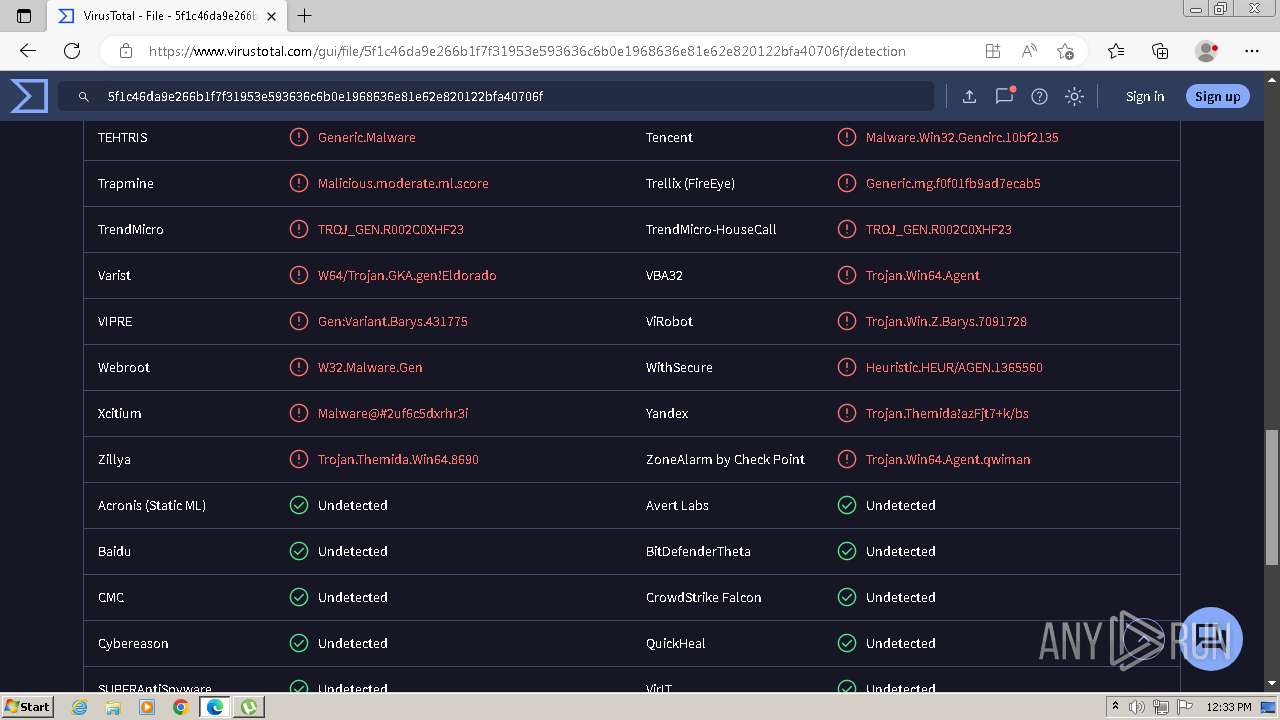Open the browser profile avatar
This screenshot has width=1280, height=720.
pyautogui.click(x=1206, y=51)
